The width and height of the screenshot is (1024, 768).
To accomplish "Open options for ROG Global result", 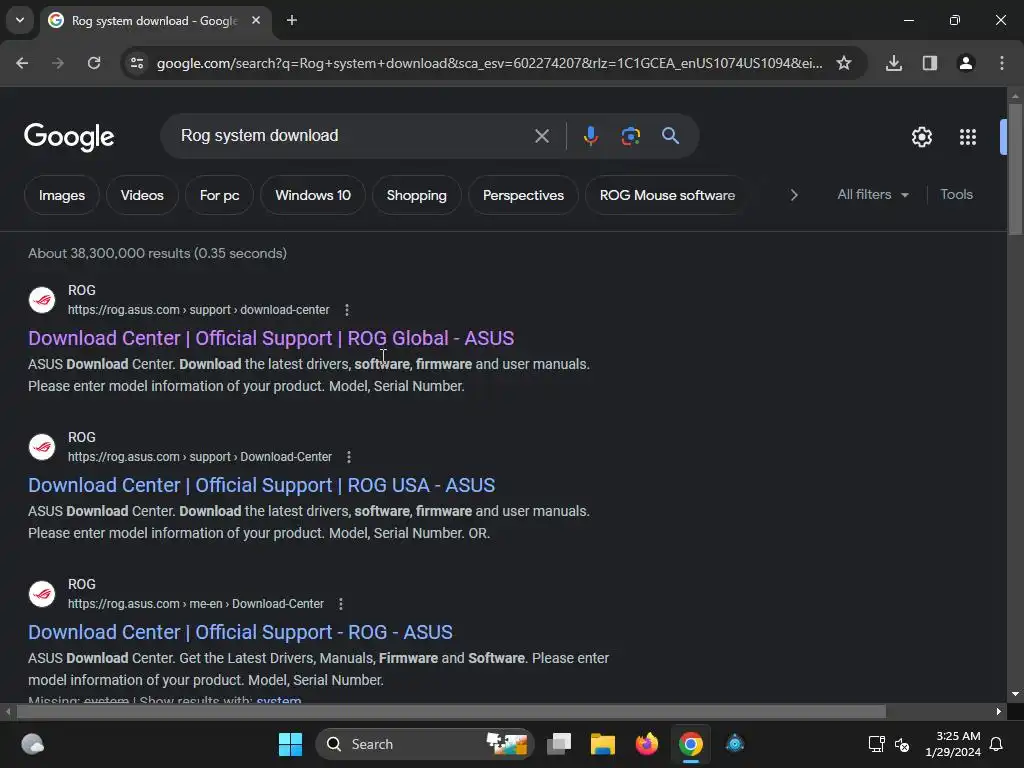I will pos(347,310).
